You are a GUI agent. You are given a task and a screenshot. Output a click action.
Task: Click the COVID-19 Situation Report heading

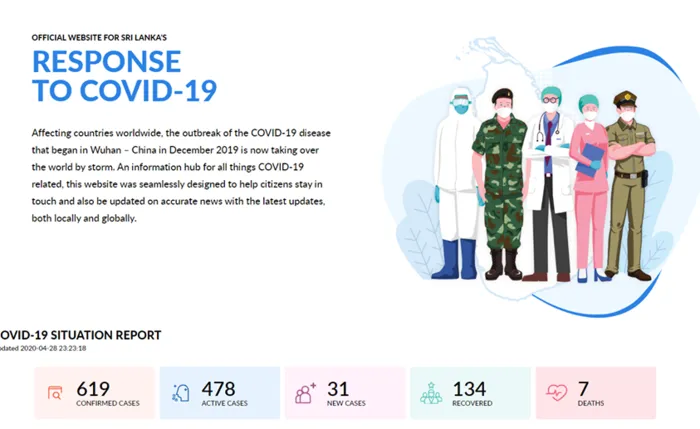80,335
